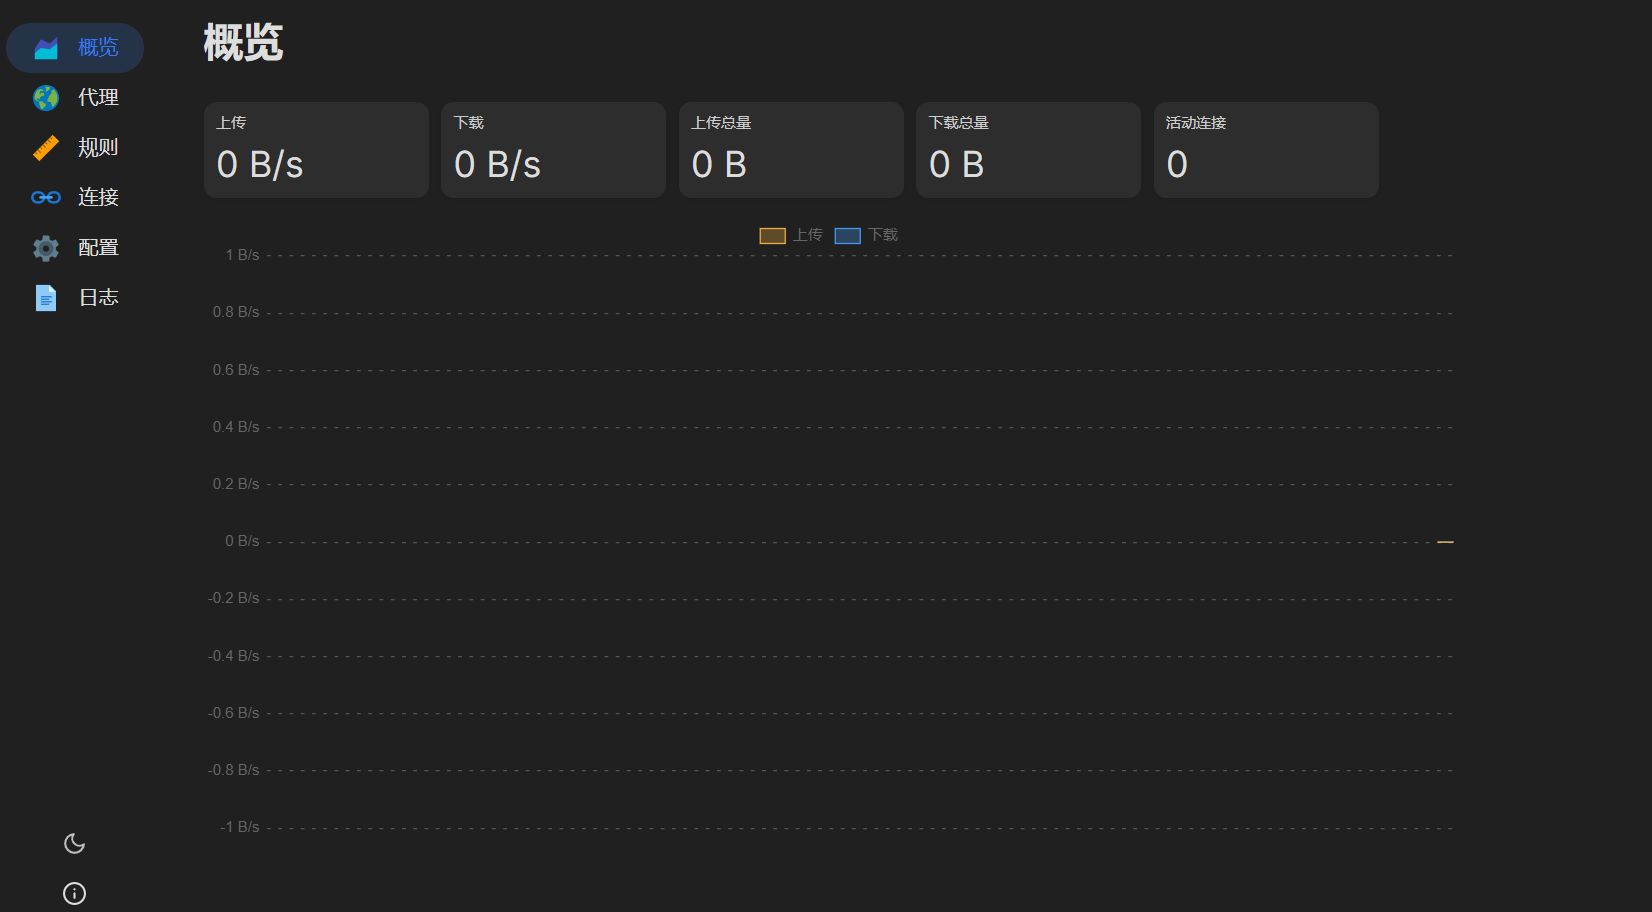Image resolution: width=1652 pixels, height=912 pixels.
Task: Click the ruler icon for rules
Action: click(46, 148)
